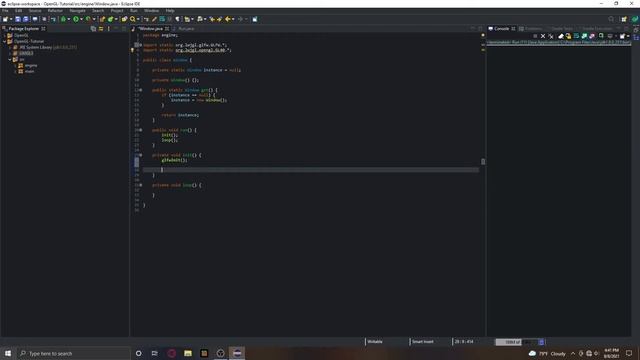
Task: Collapse the src folder node
Action: [10, 59]
